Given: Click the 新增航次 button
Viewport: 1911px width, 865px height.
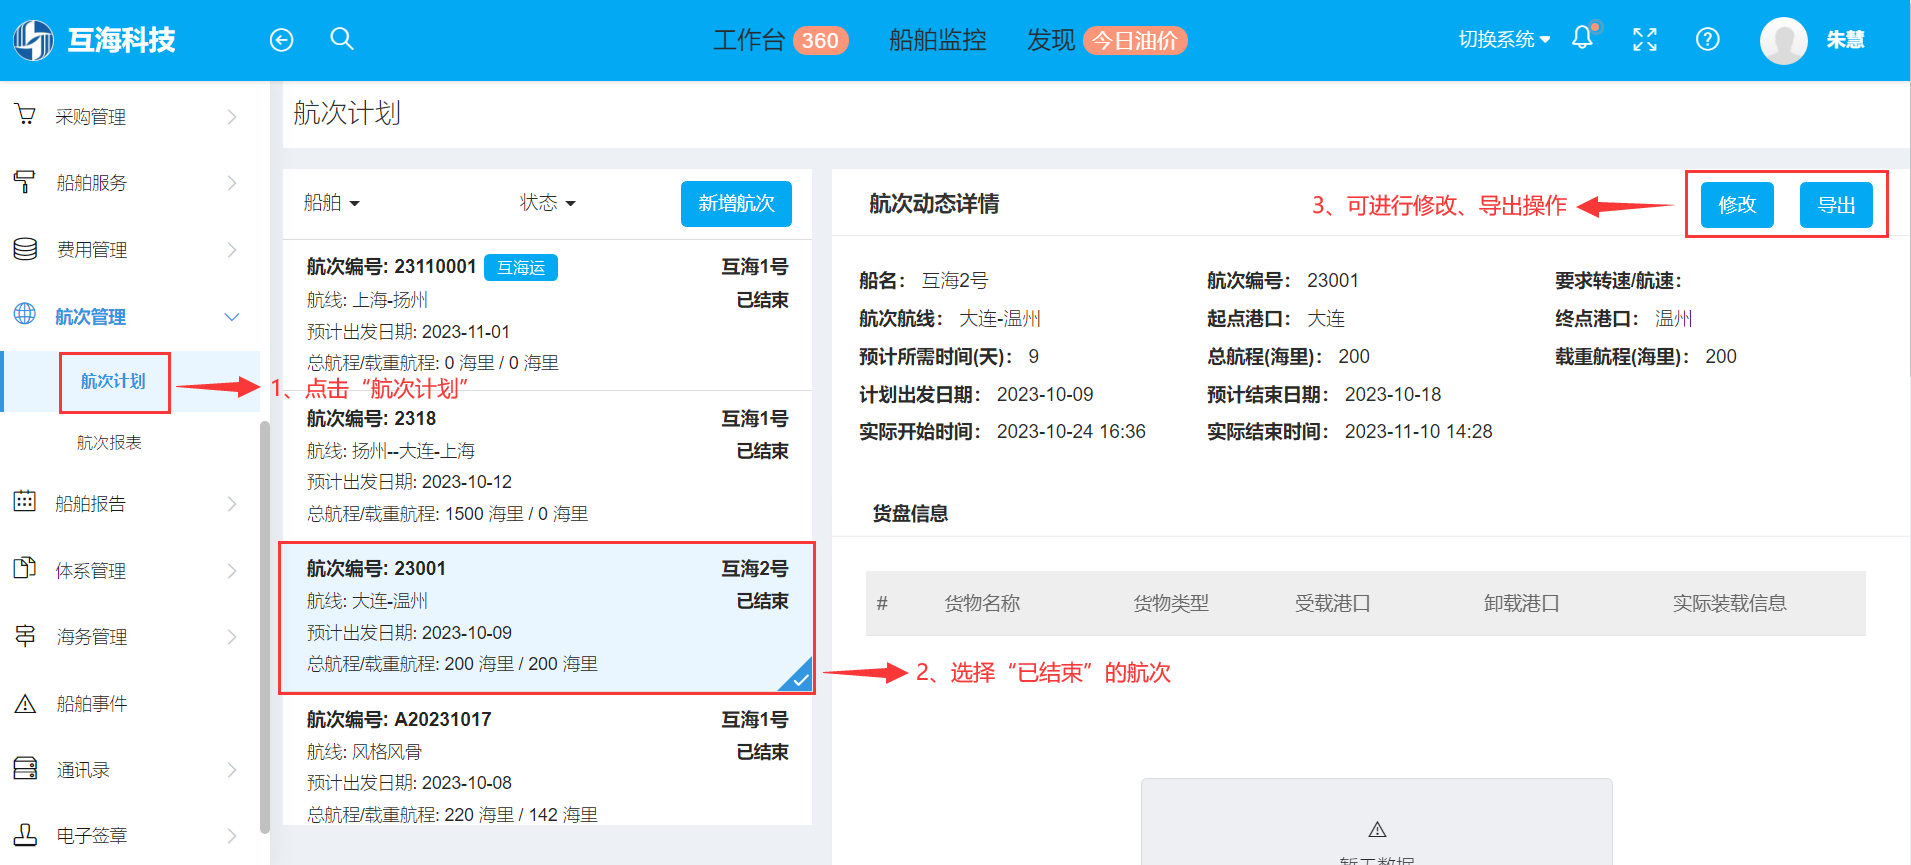Looking at the screenshot, I should pos(736,204).
